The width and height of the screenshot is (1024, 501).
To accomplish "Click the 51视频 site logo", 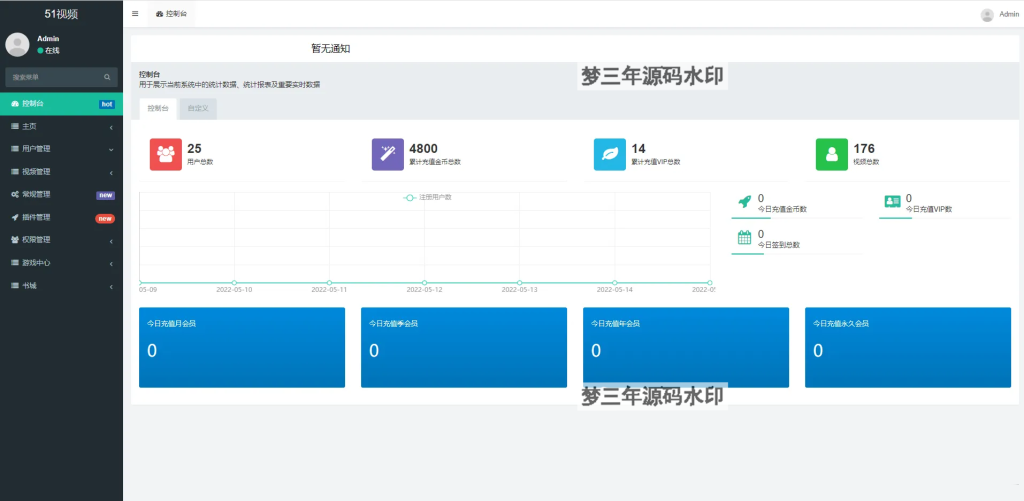I will pos(61,14).
